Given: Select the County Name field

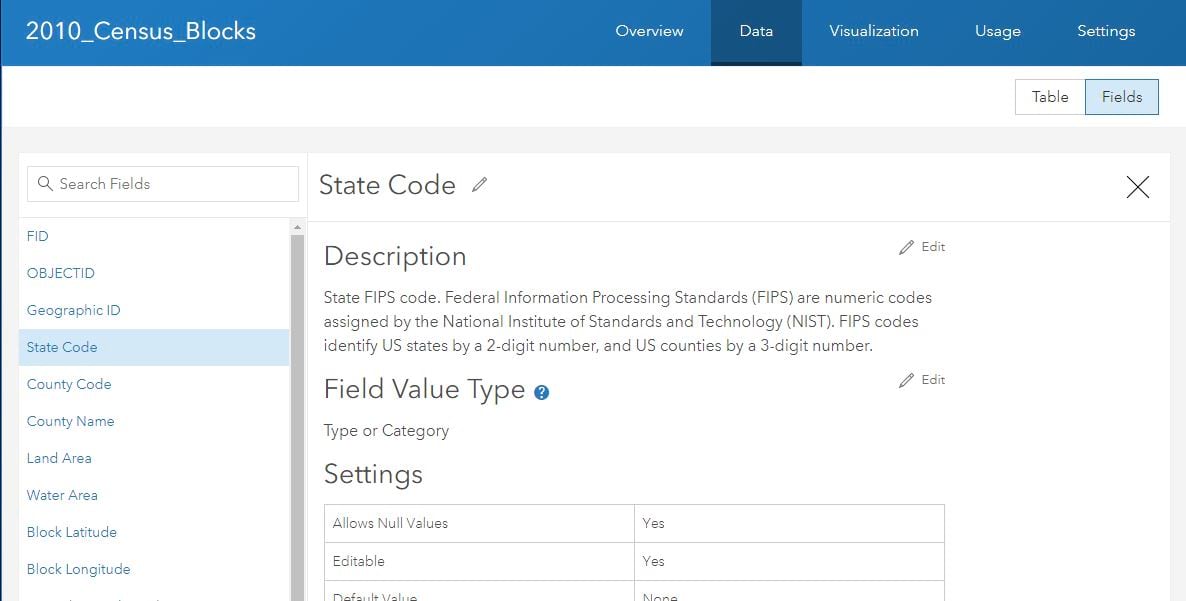Looking at the screenshot, I should tap(70, 421).
